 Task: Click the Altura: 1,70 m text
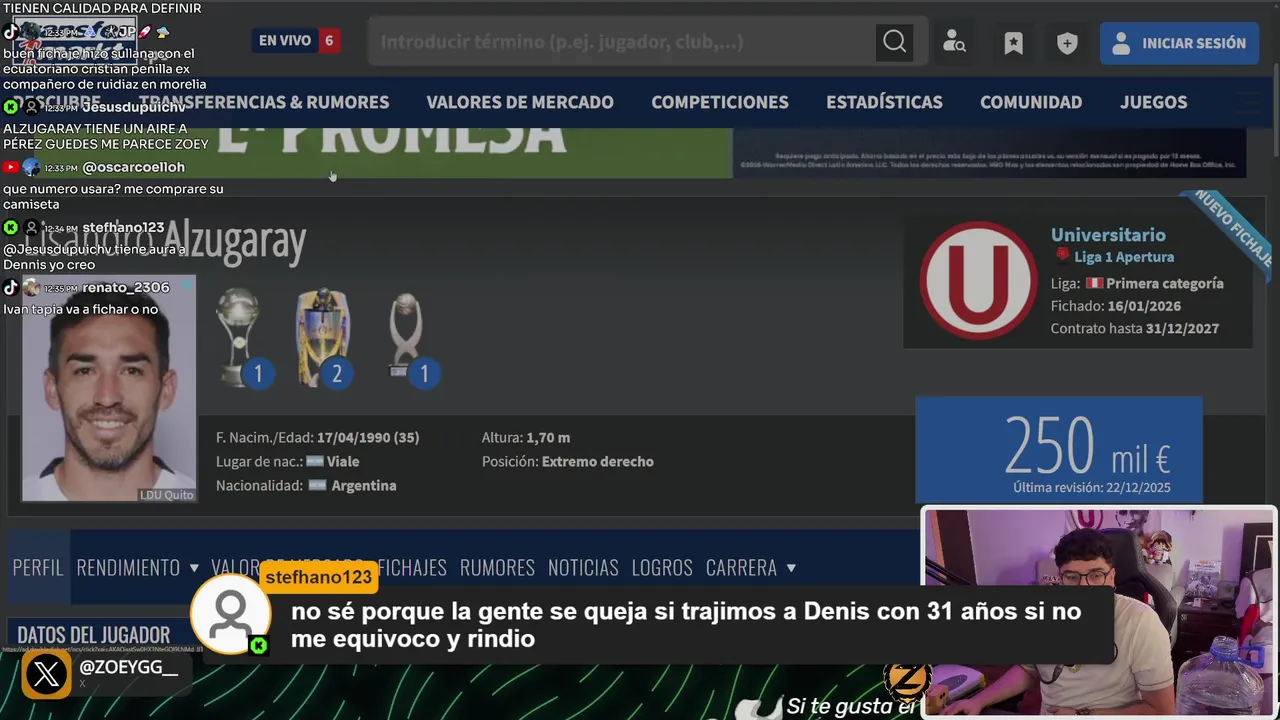pos(526,437)
